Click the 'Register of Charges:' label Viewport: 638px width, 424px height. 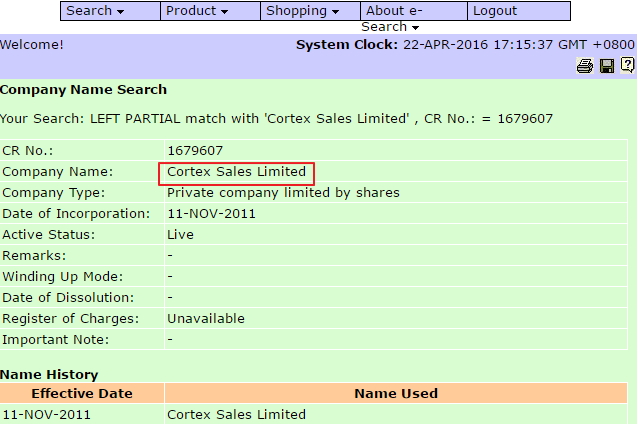70,319
